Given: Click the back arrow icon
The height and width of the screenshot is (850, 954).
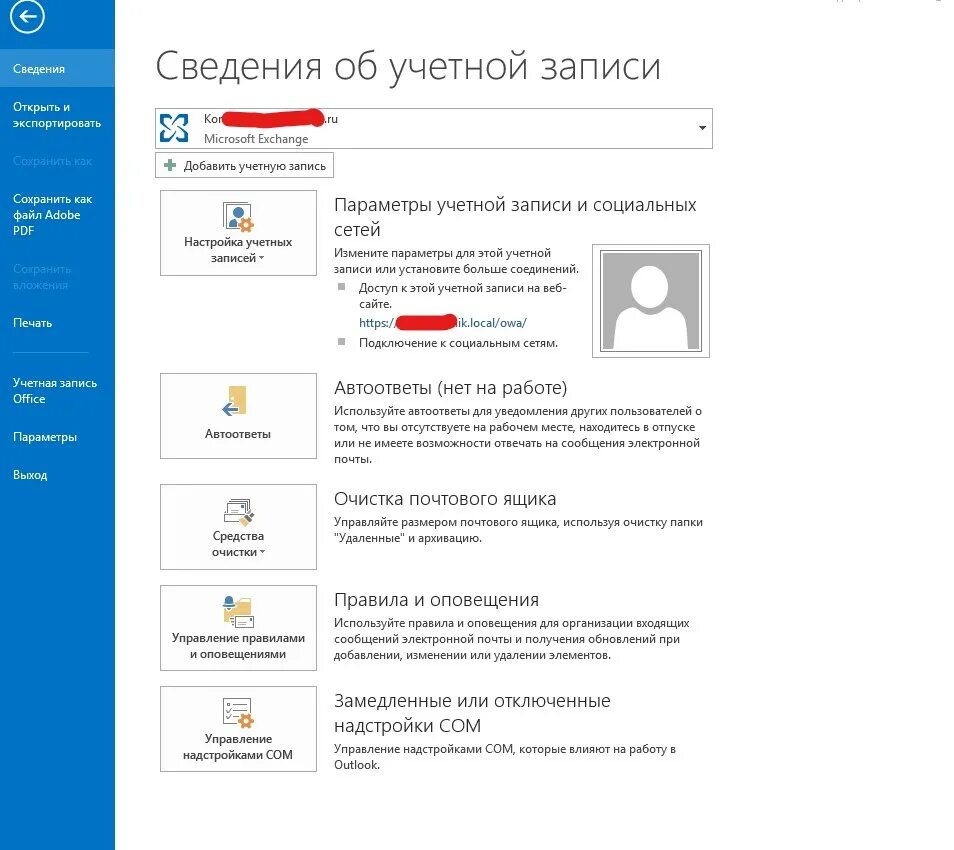Looking at the screenshot, I should [27, 17].
